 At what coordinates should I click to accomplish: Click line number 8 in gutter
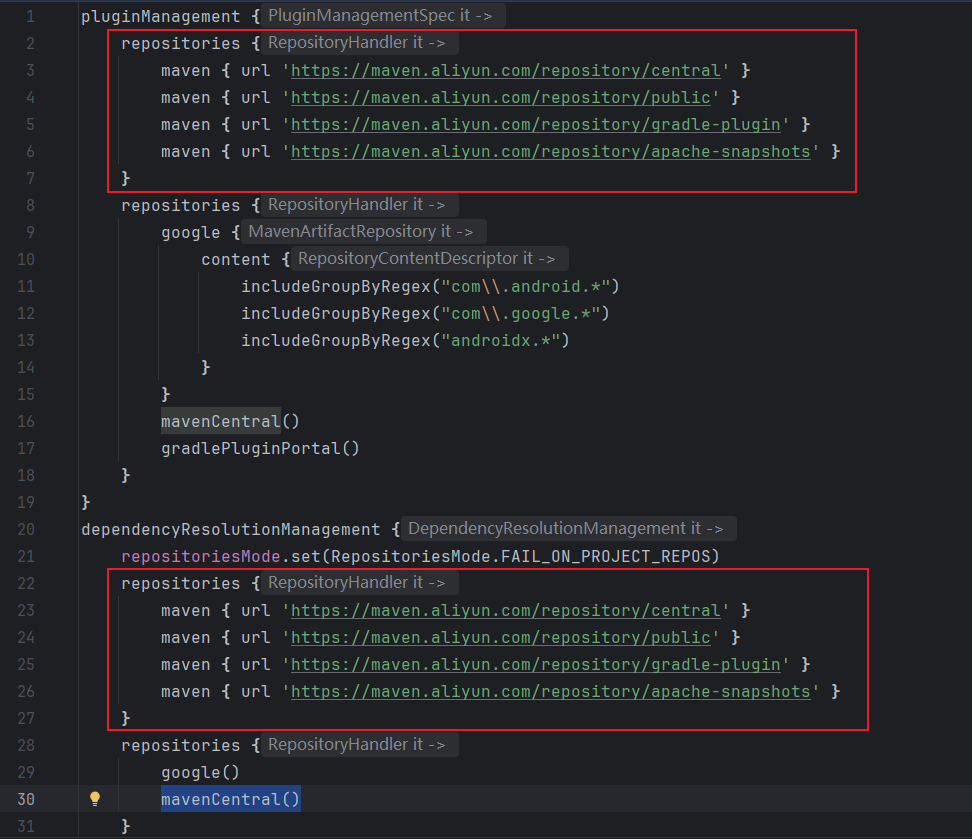tap(30, 205)
